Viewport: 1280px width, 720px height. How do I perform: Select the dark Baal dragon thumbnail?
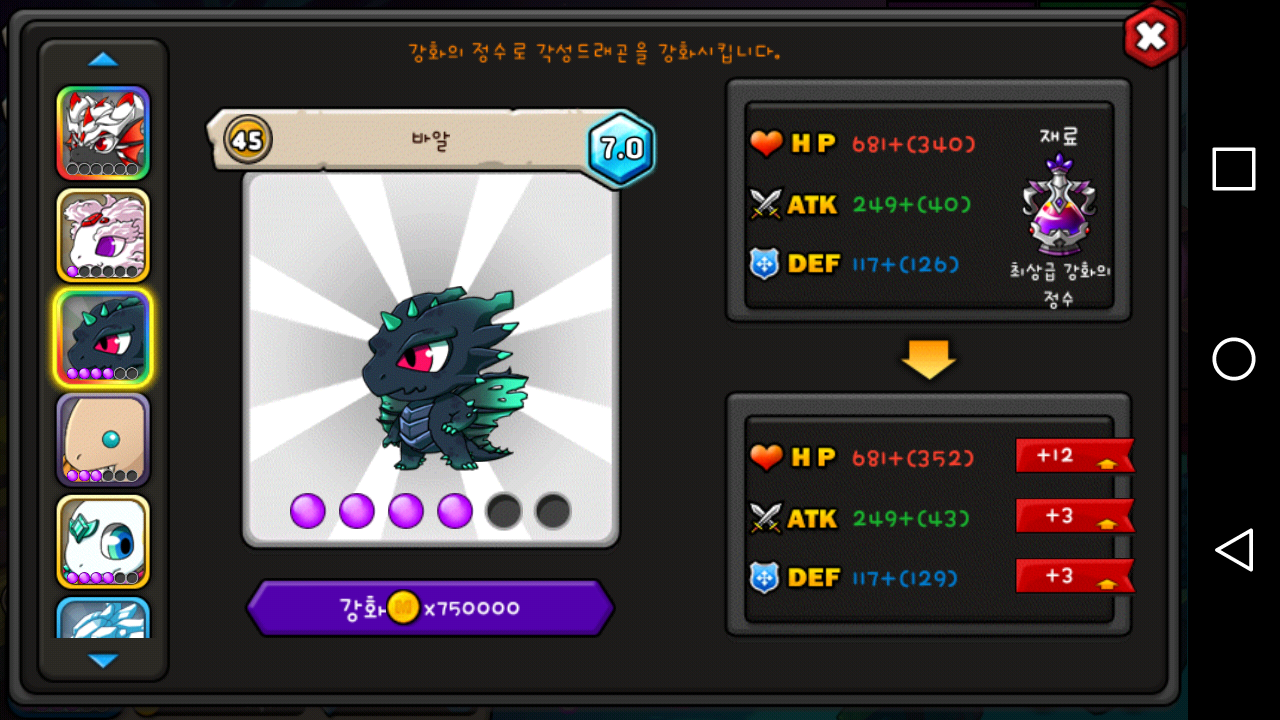click(x=103, y=338)
